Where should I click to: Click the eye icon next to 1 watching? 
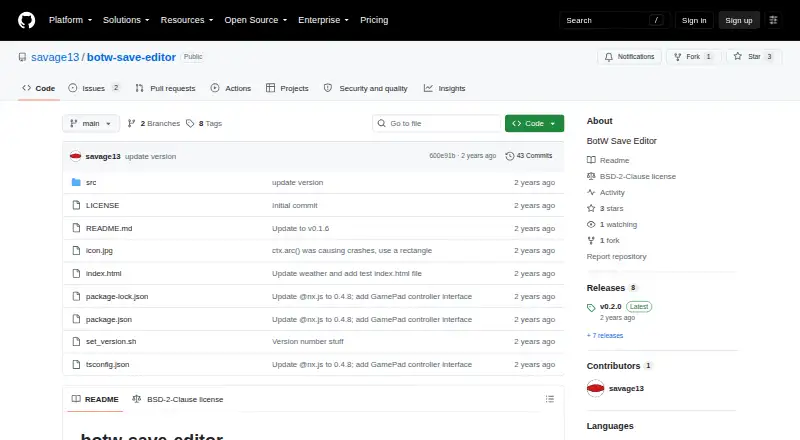[591, 224]
